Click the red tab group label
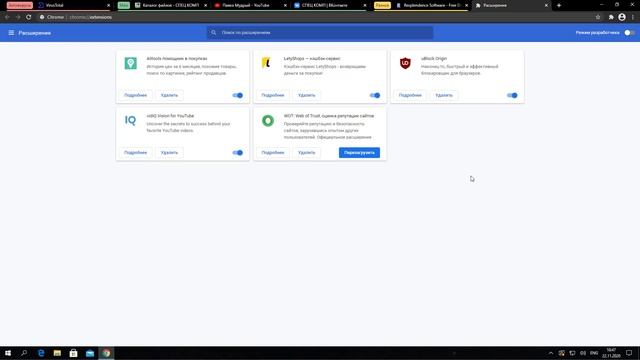The width and height of the screenshot is (640, 360). click(x=20, y=5)
